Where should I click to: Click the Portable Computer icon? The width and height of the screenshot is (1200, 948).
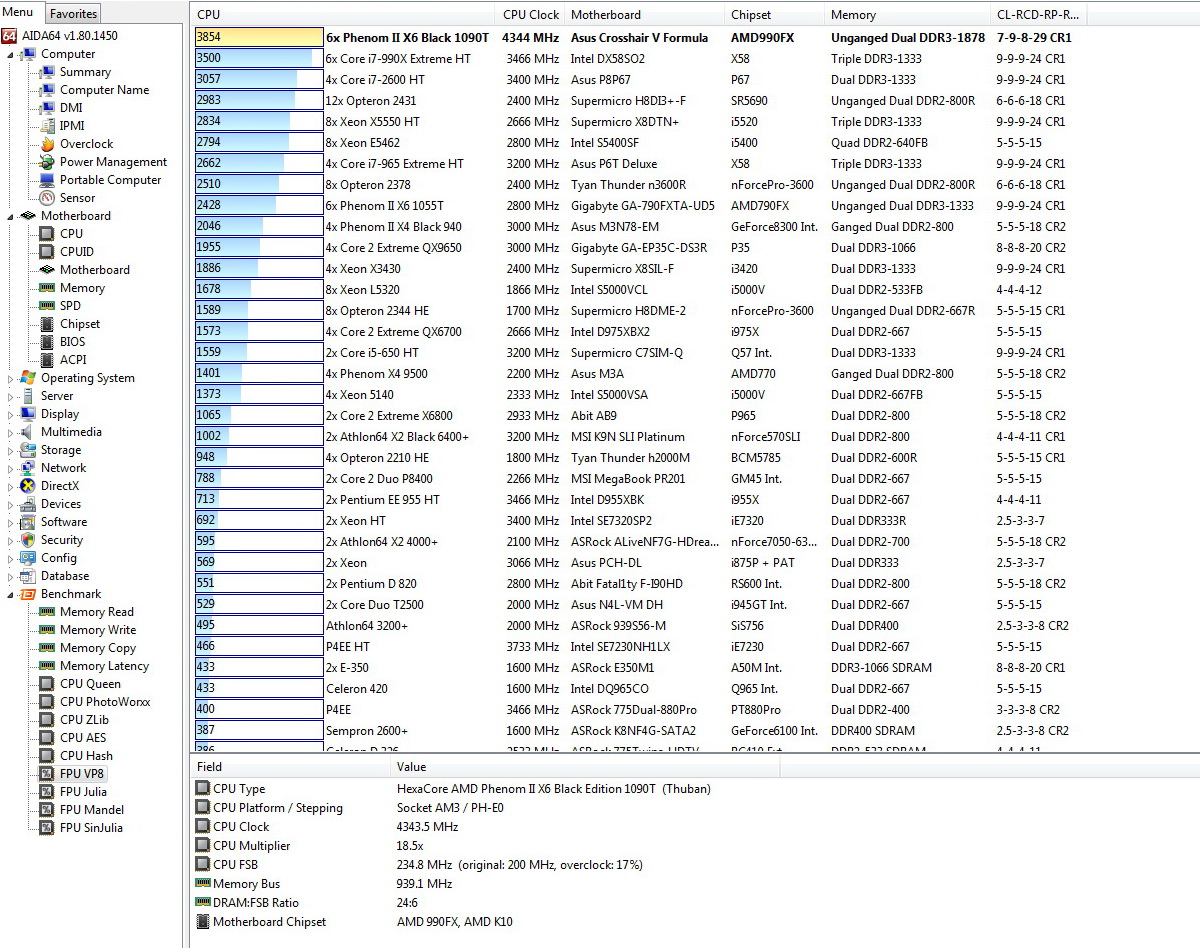47,180
